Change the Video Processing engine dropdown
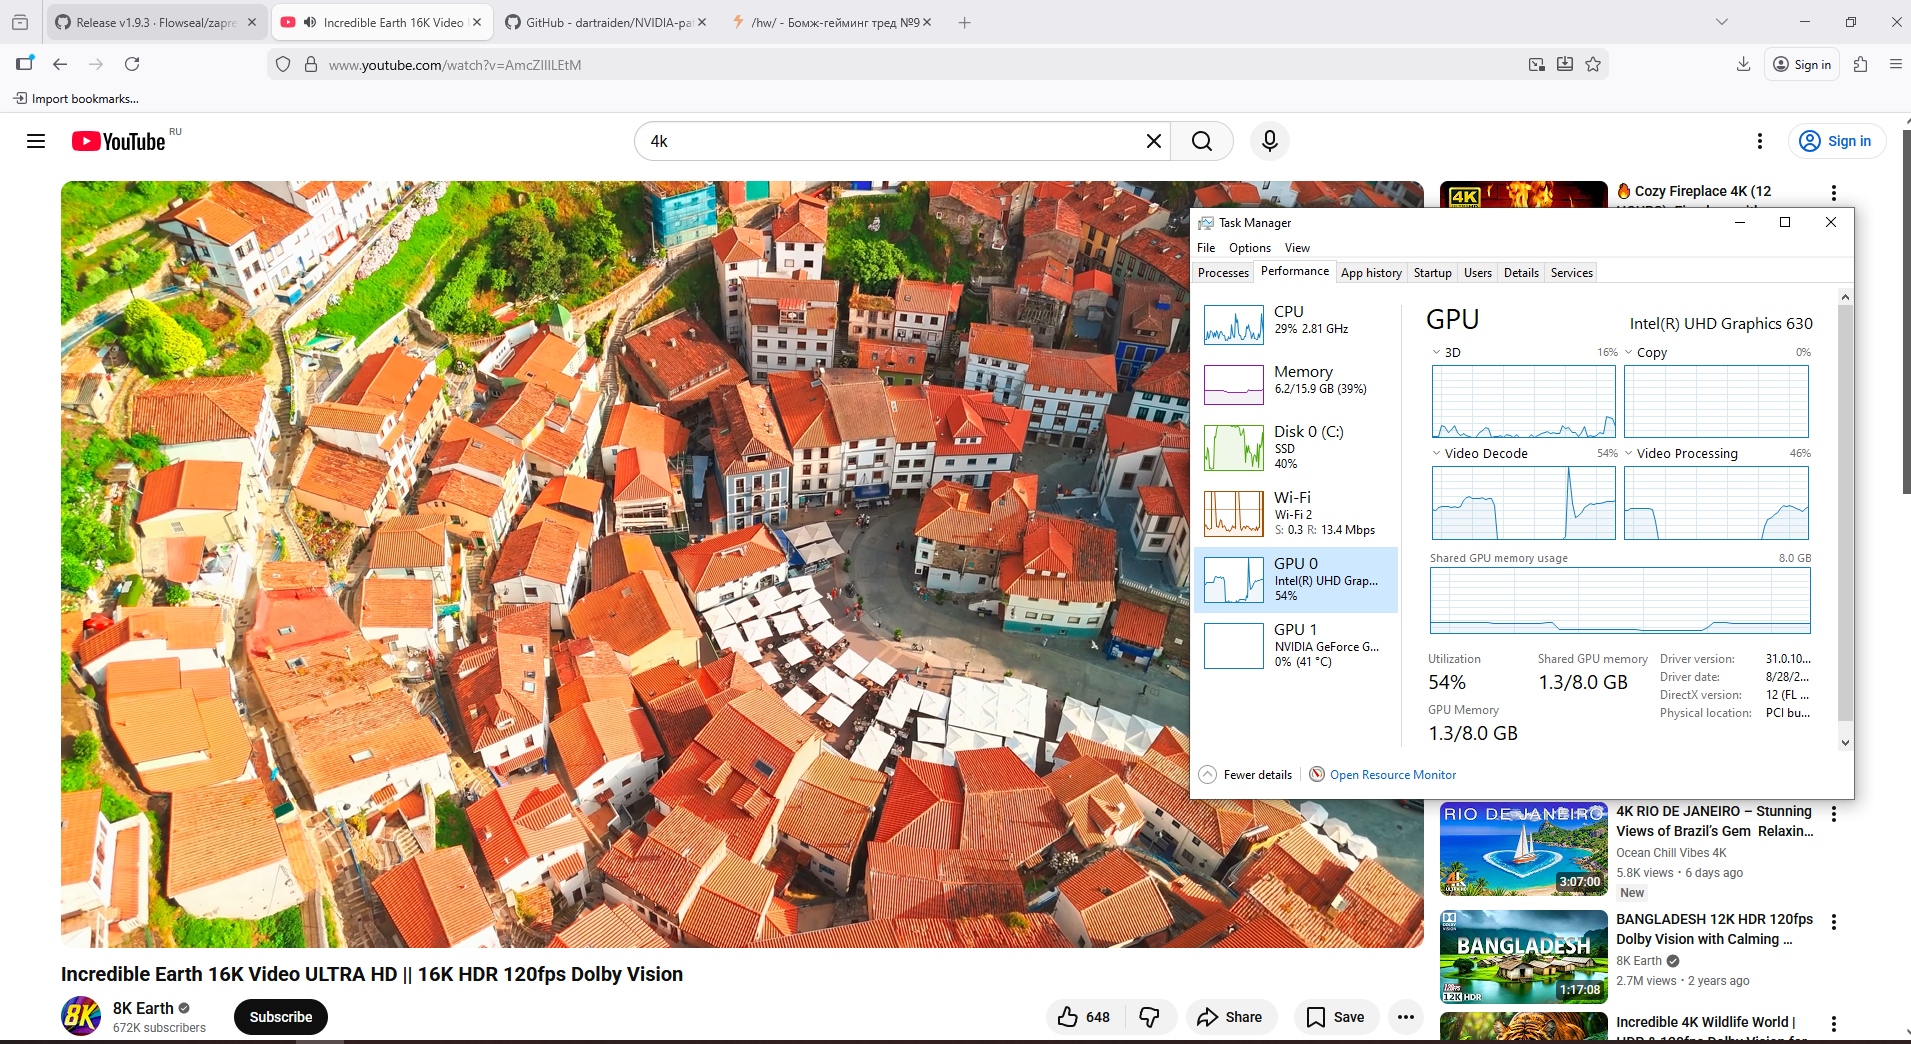1911x1044 pixels. coord(1629,453)
